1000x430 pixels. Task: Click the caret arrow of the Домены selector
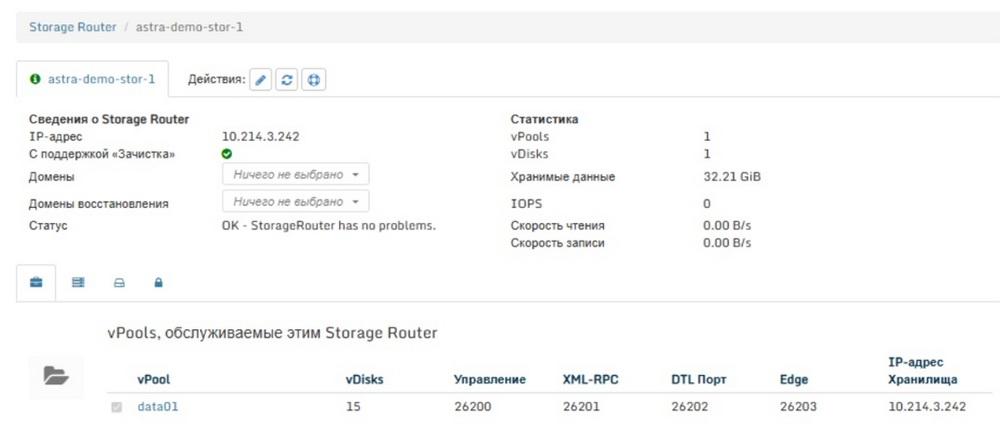(x=355, y=174)
